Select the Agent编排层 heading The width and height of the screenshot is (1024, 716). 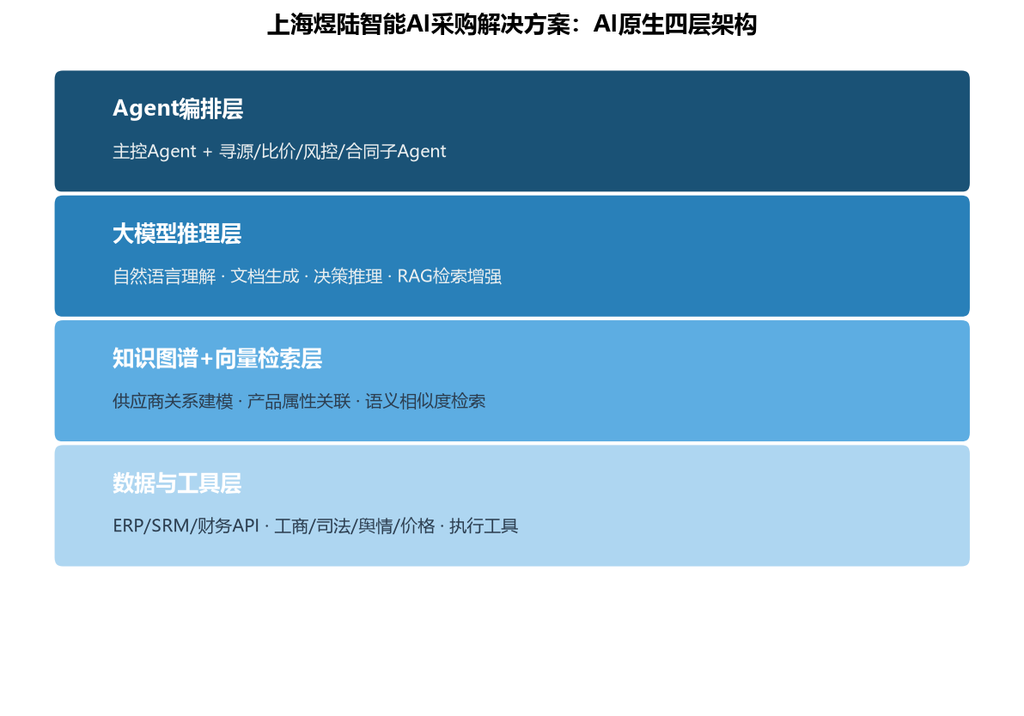178,108
